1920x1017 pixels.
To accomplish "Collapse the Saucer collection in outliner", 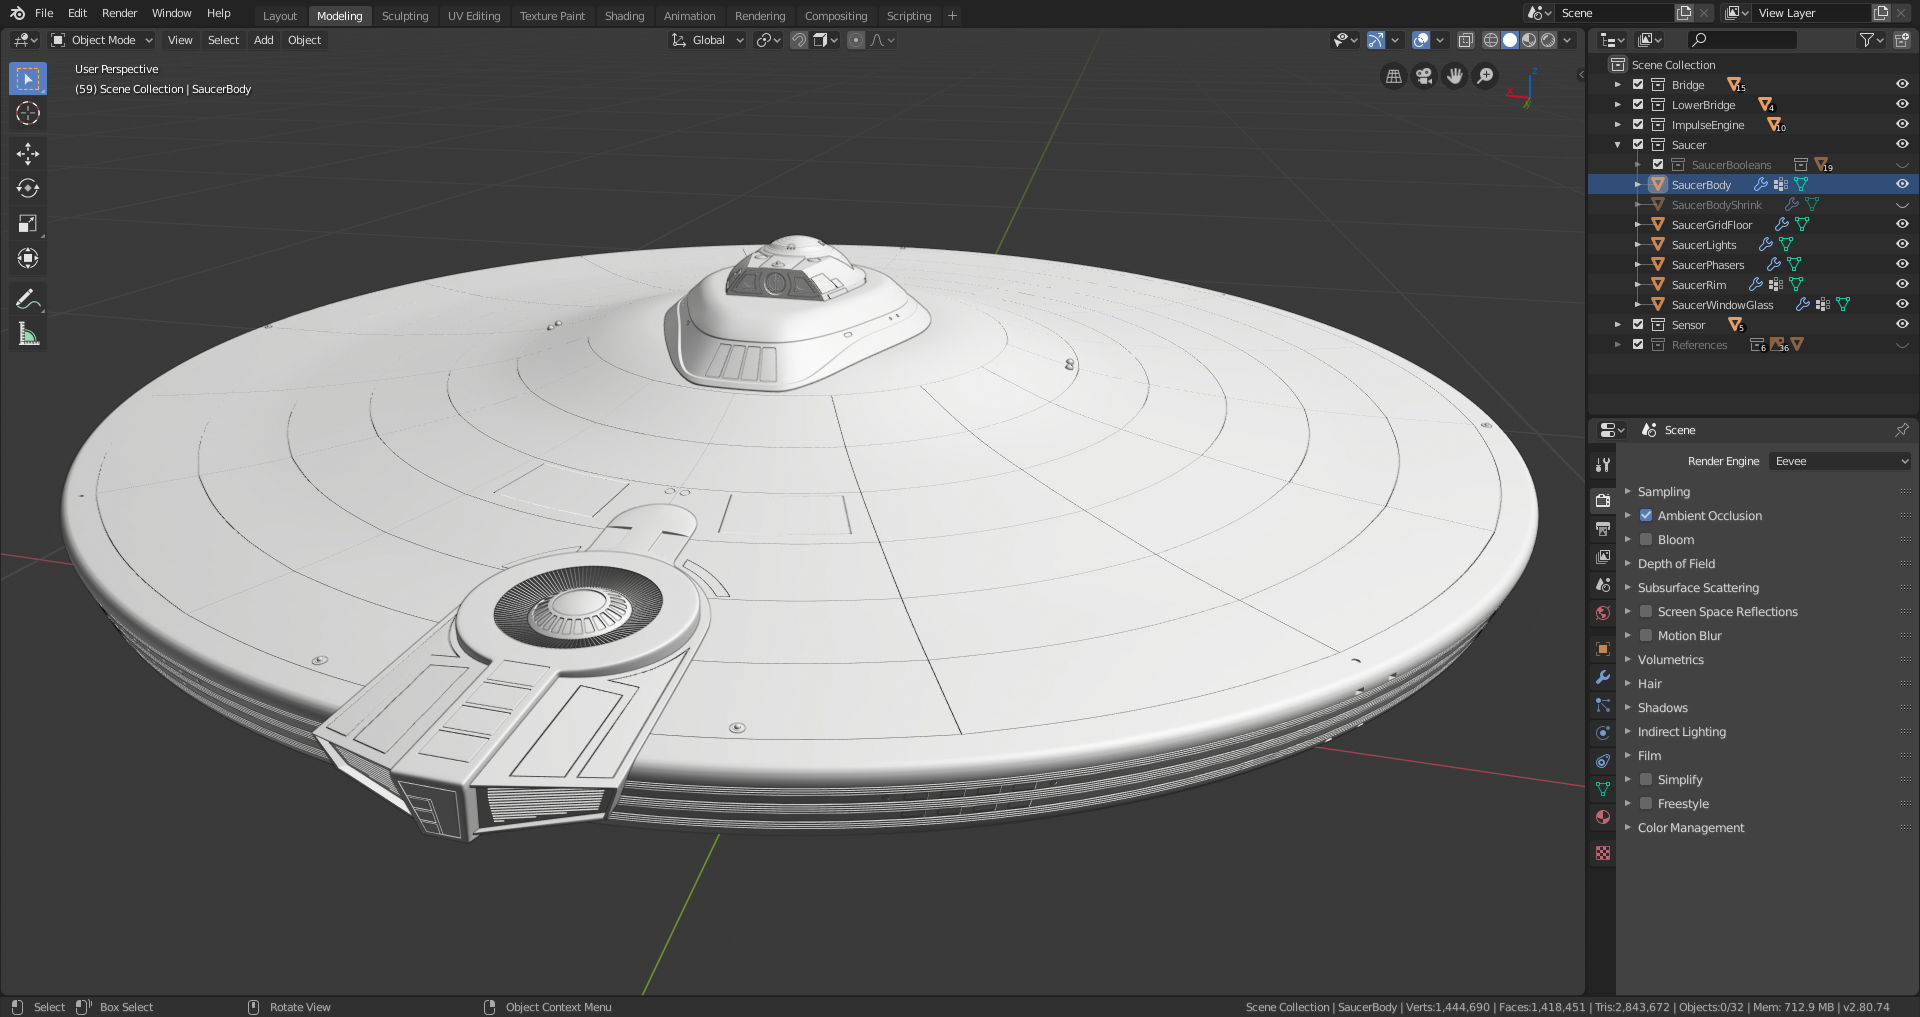I will point(1618,145).
